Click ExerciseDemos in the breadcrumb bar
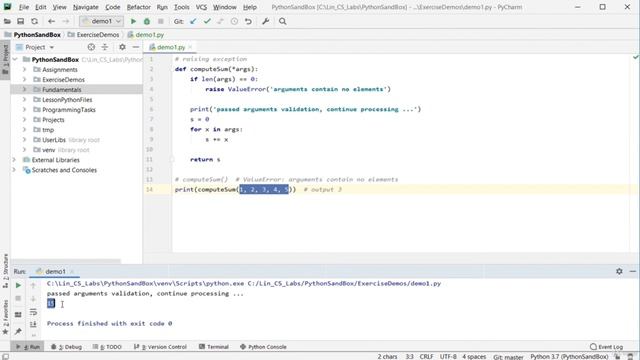This screenshot has width=640, height=360. coord(98,35)
